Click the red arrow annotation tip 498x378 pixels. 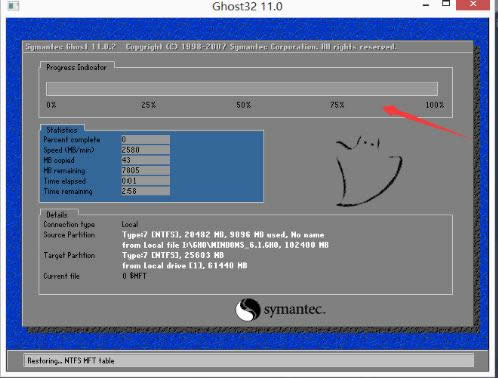[x=386, y=108]
